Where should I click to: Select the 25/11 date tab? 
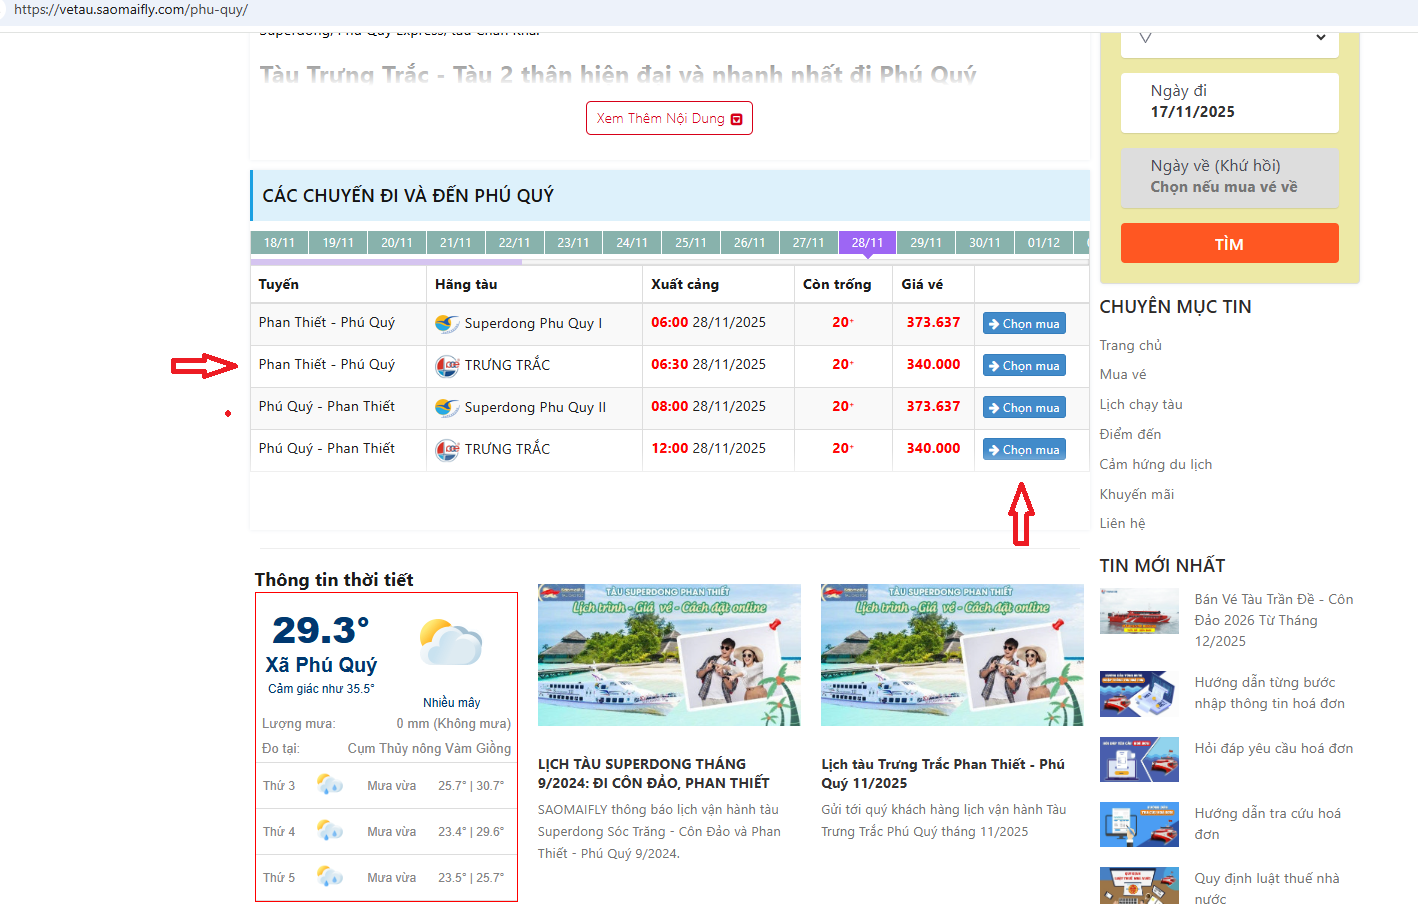pos(690,243)
